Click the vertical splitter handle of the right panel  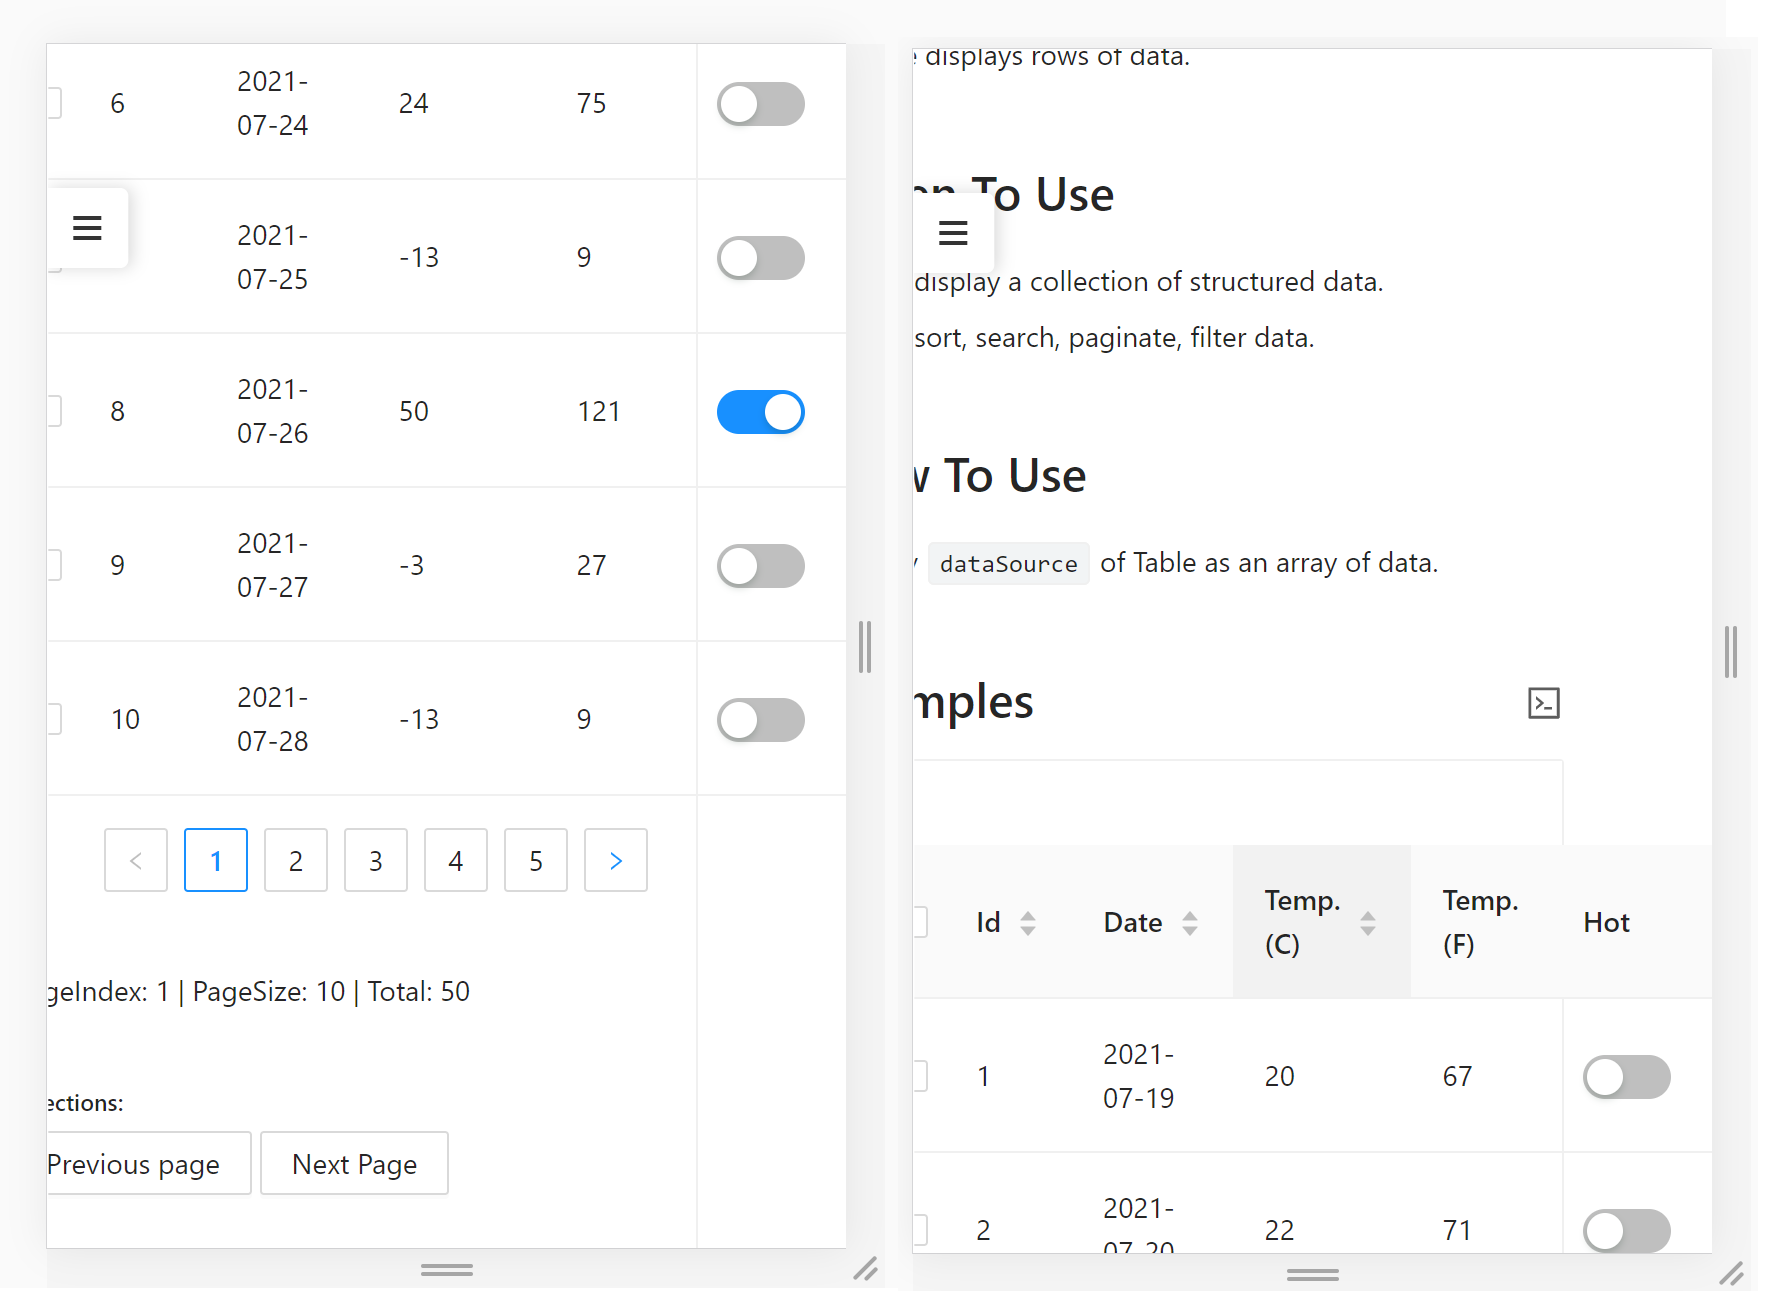pos(1731,652)
